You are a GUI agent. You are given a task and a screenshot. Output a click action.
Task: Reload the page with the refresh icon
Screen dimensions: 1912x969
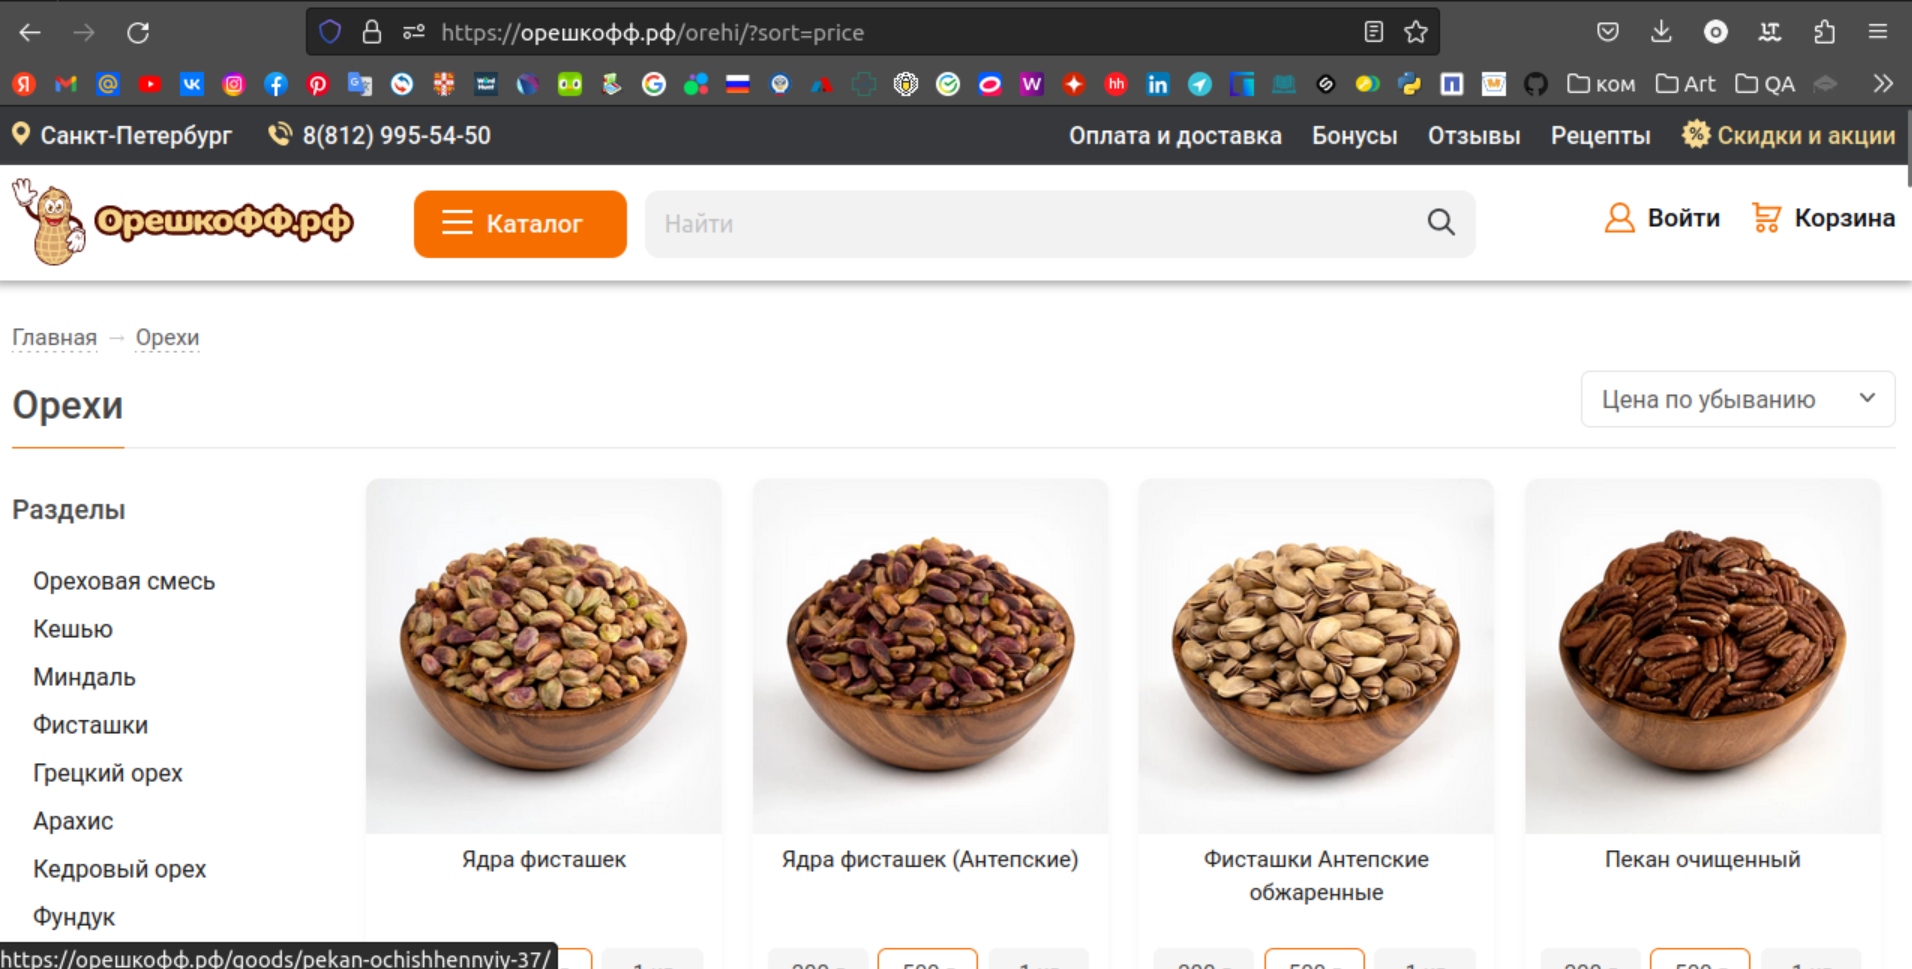tap(138, 33)
